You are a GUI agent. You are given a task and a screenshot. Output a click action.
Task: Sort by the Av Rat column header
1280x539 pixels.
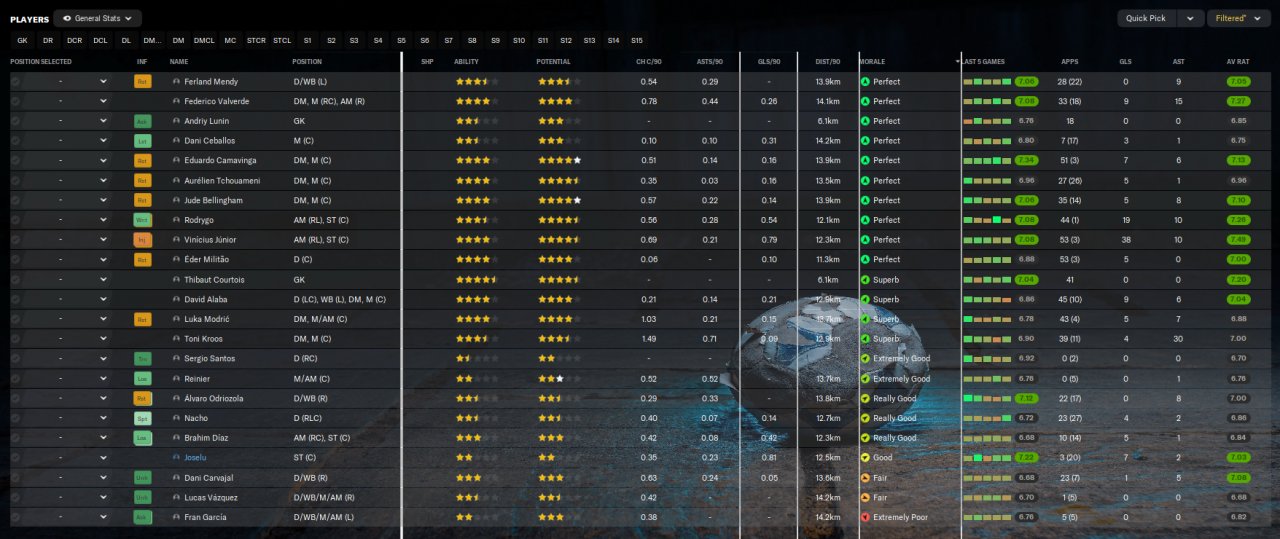(1238, 62)
